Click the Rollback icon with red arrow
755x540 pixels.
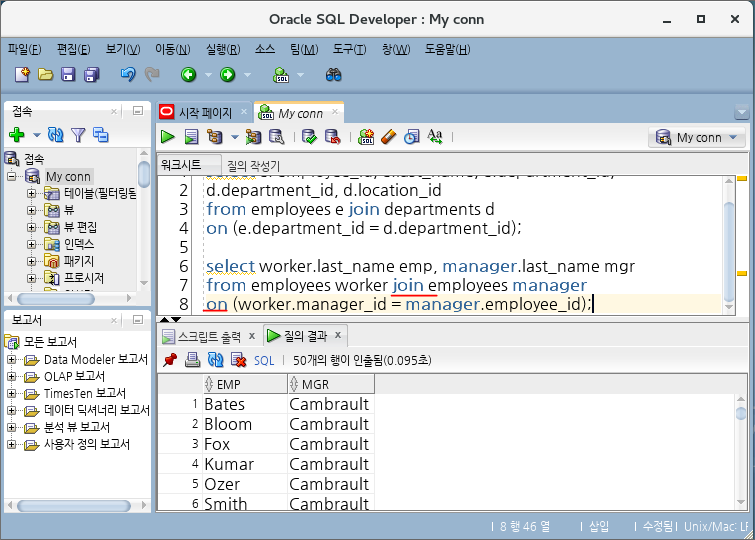tap(333, 137)
